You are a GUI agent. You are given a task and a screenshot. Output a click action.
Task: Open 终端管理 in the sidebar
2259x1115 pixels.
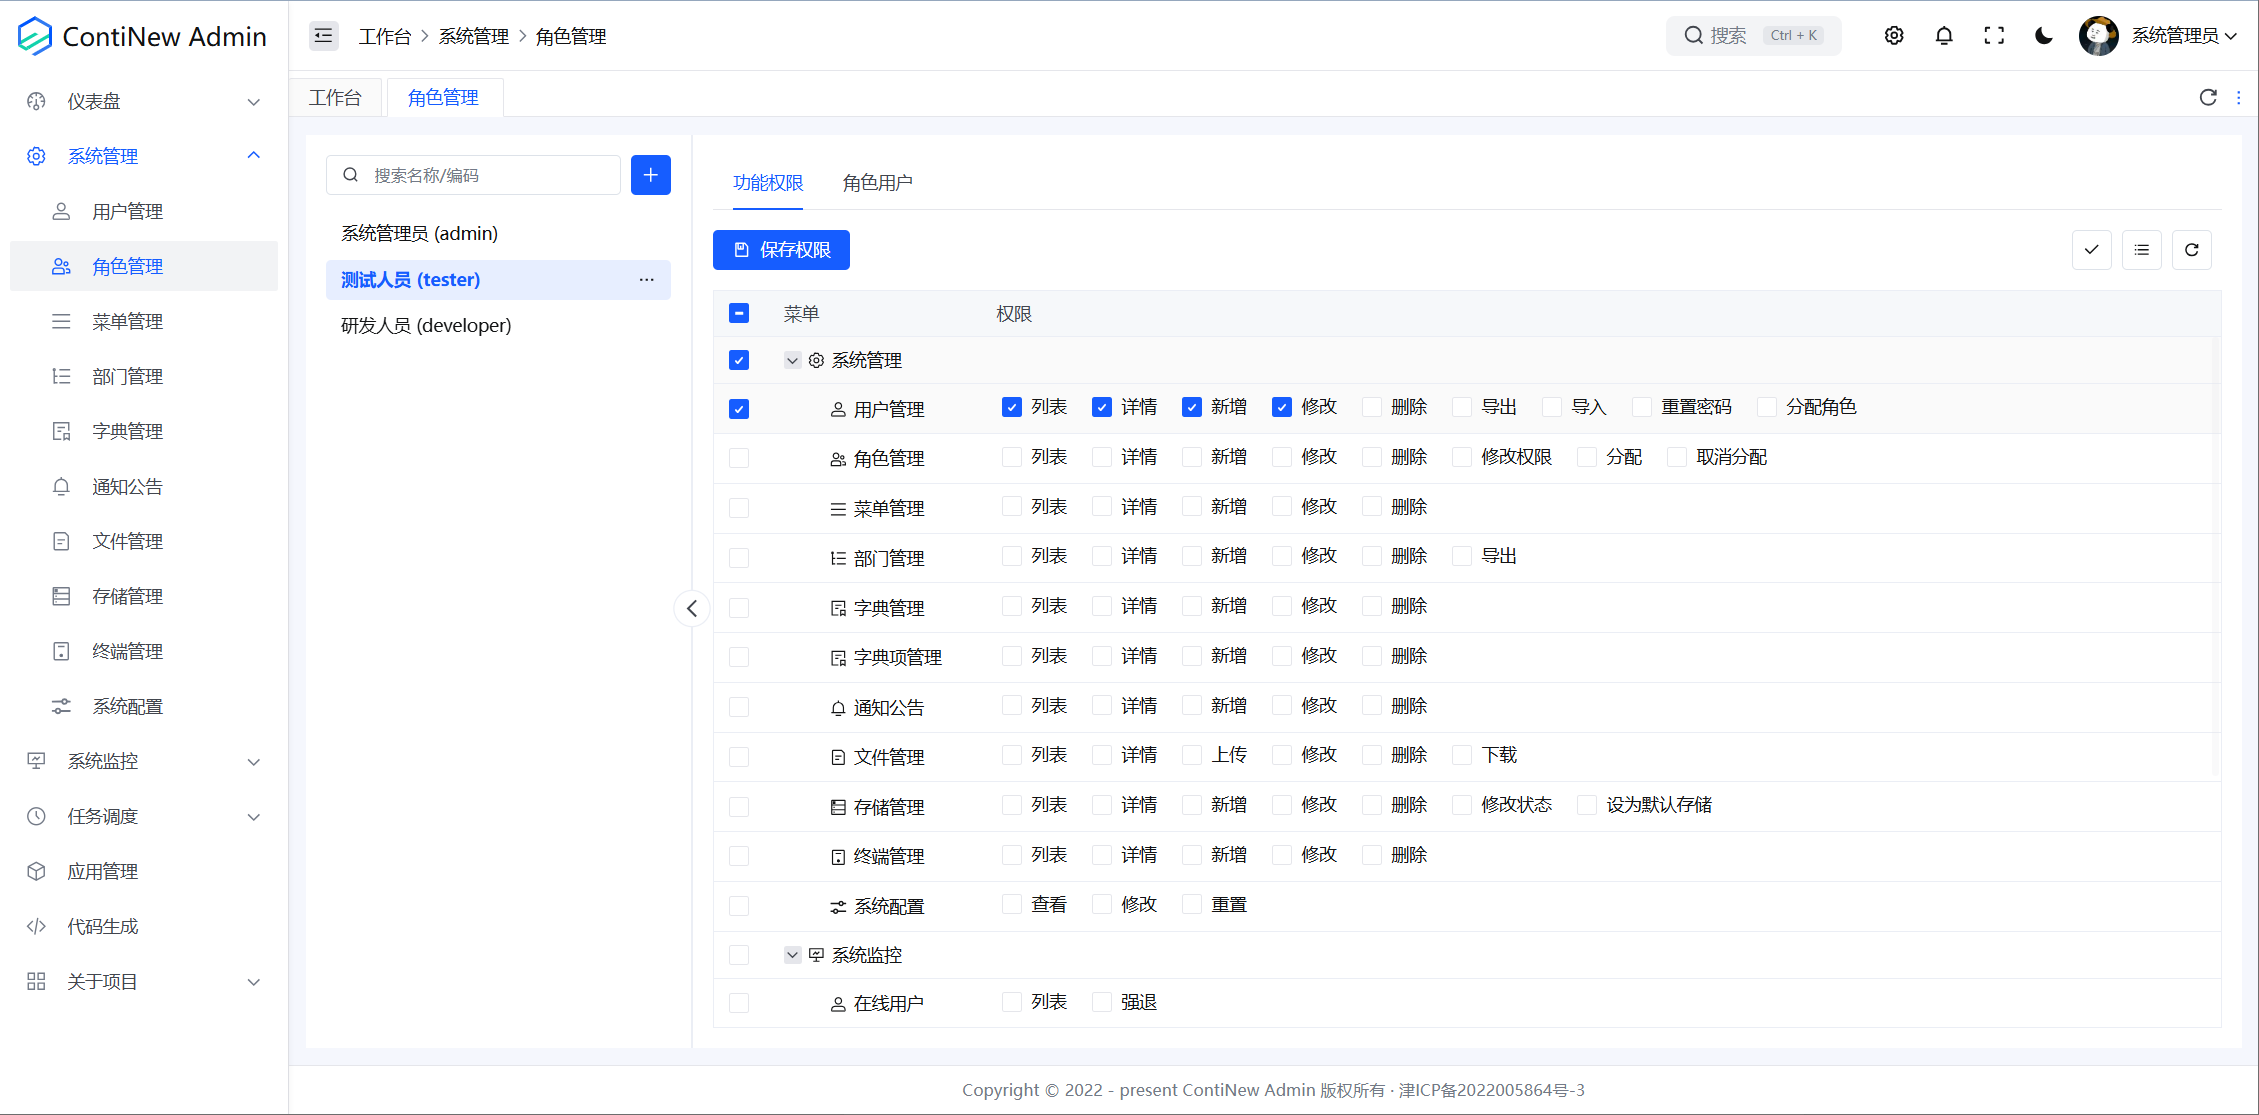[x=144, y=651]
